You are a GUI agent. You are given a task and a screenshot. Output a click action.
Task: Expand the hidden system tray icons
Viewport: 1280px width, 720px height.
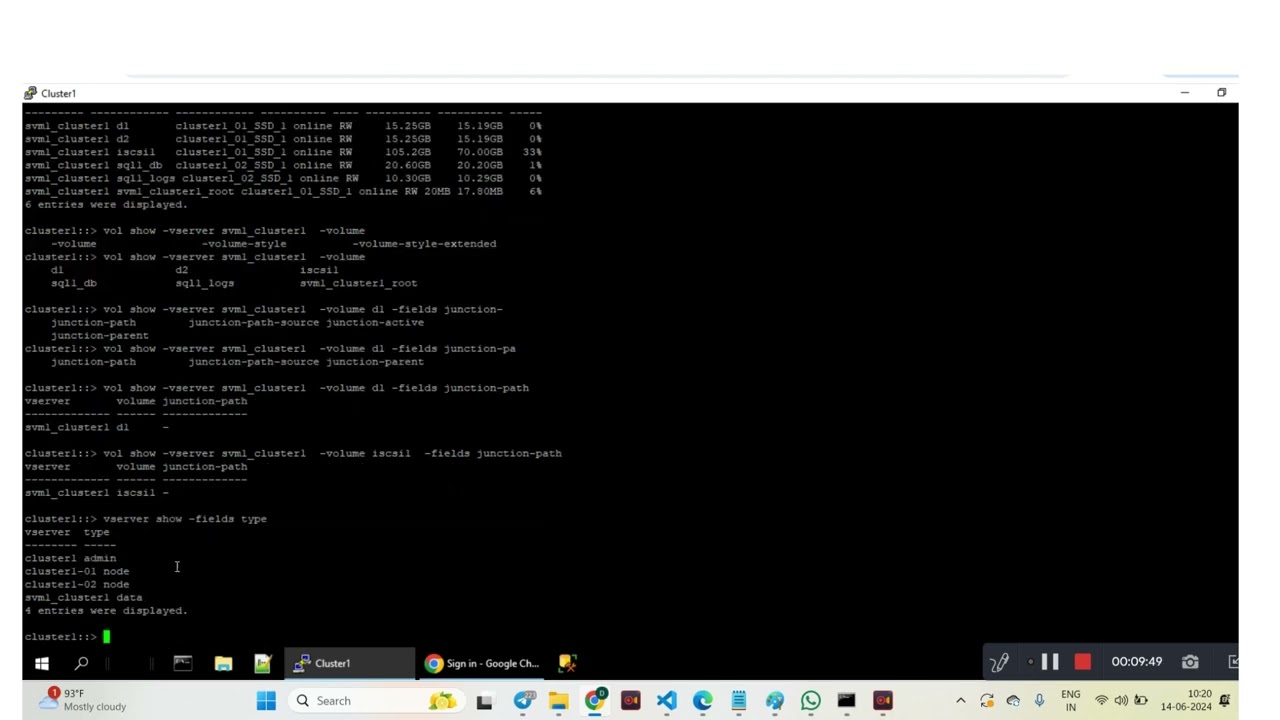961,701
